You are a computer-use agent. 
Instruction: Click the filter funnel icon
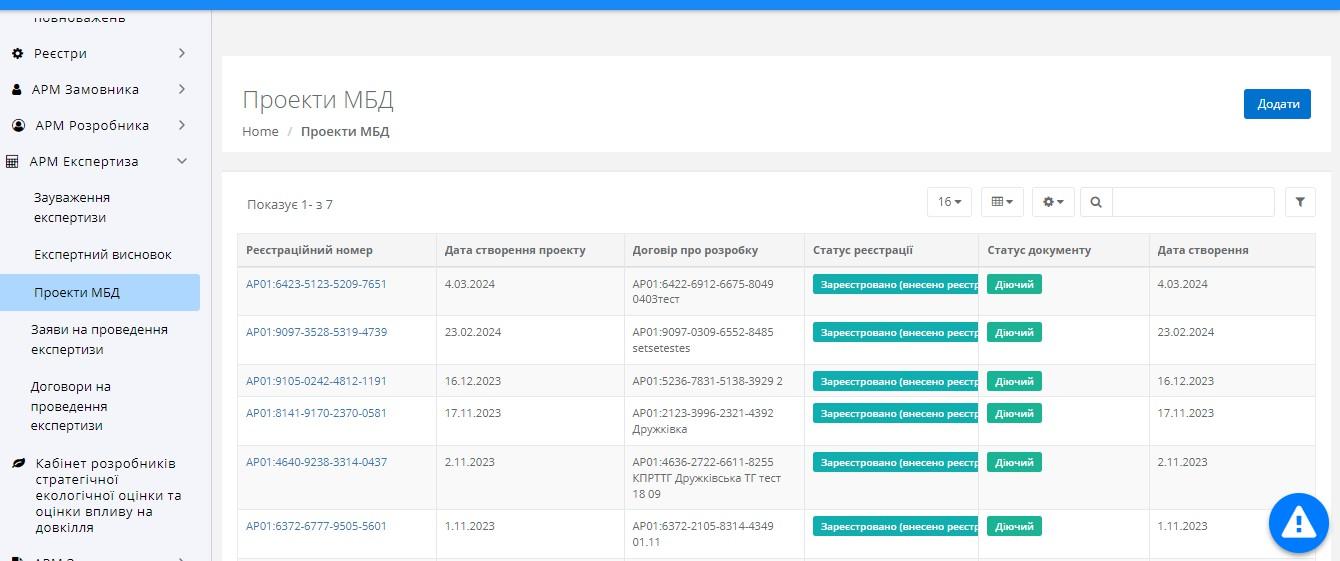(1299, 202)
